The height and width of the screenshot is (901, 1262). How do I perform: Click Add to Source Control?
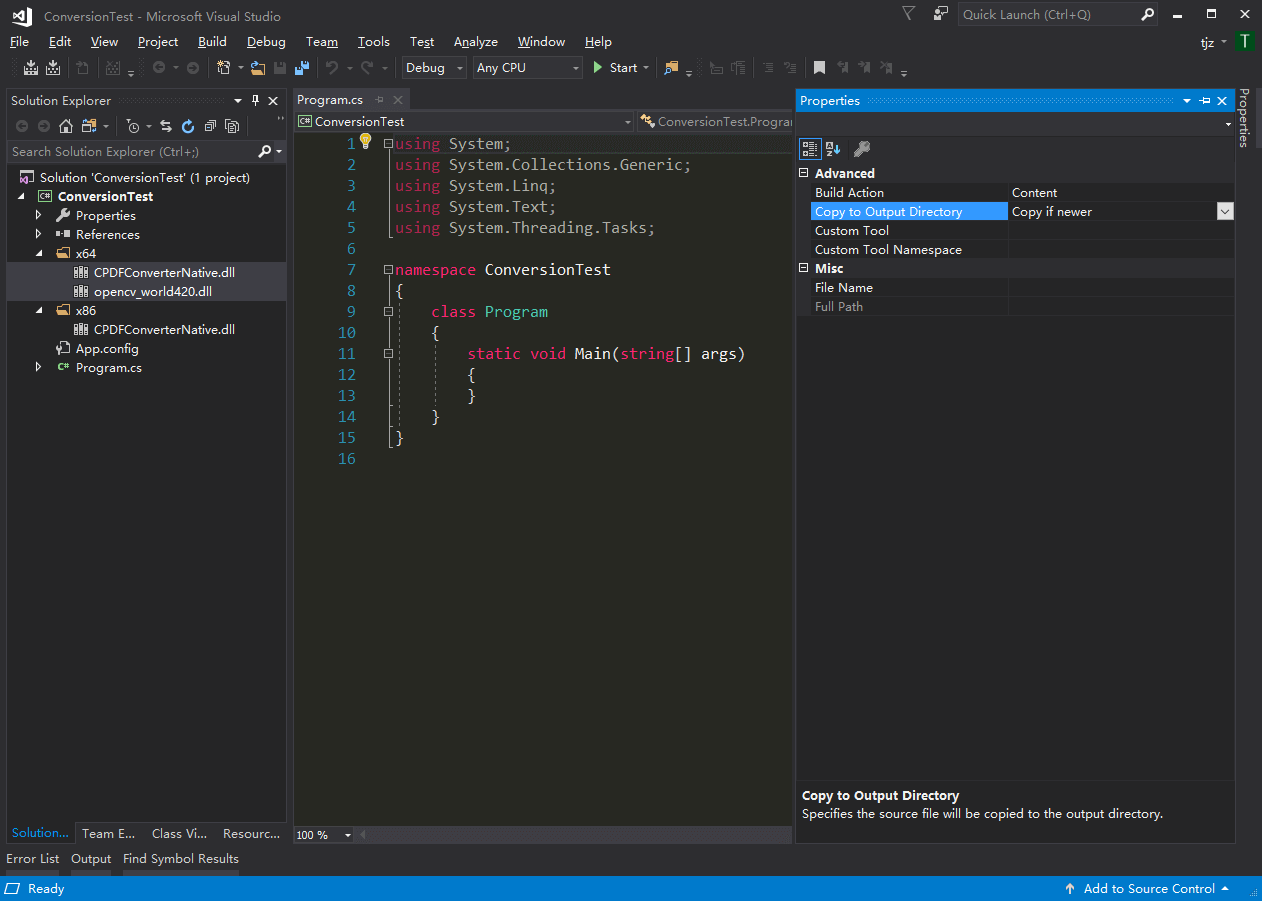1149,889
